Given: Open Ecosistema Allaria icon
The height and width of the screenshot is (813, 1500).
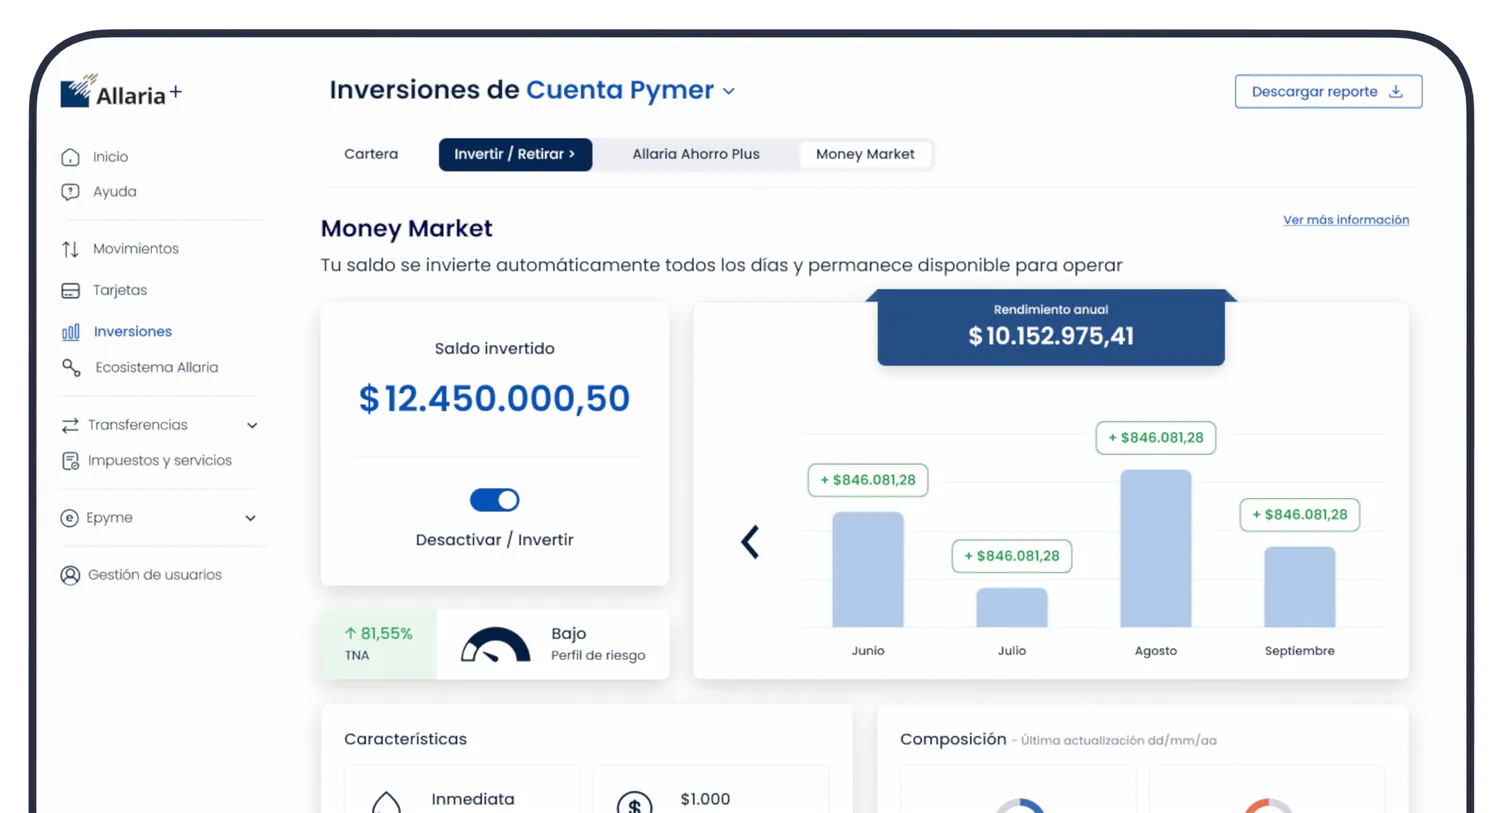Looking at the screenshot, I should click(71, 368).
